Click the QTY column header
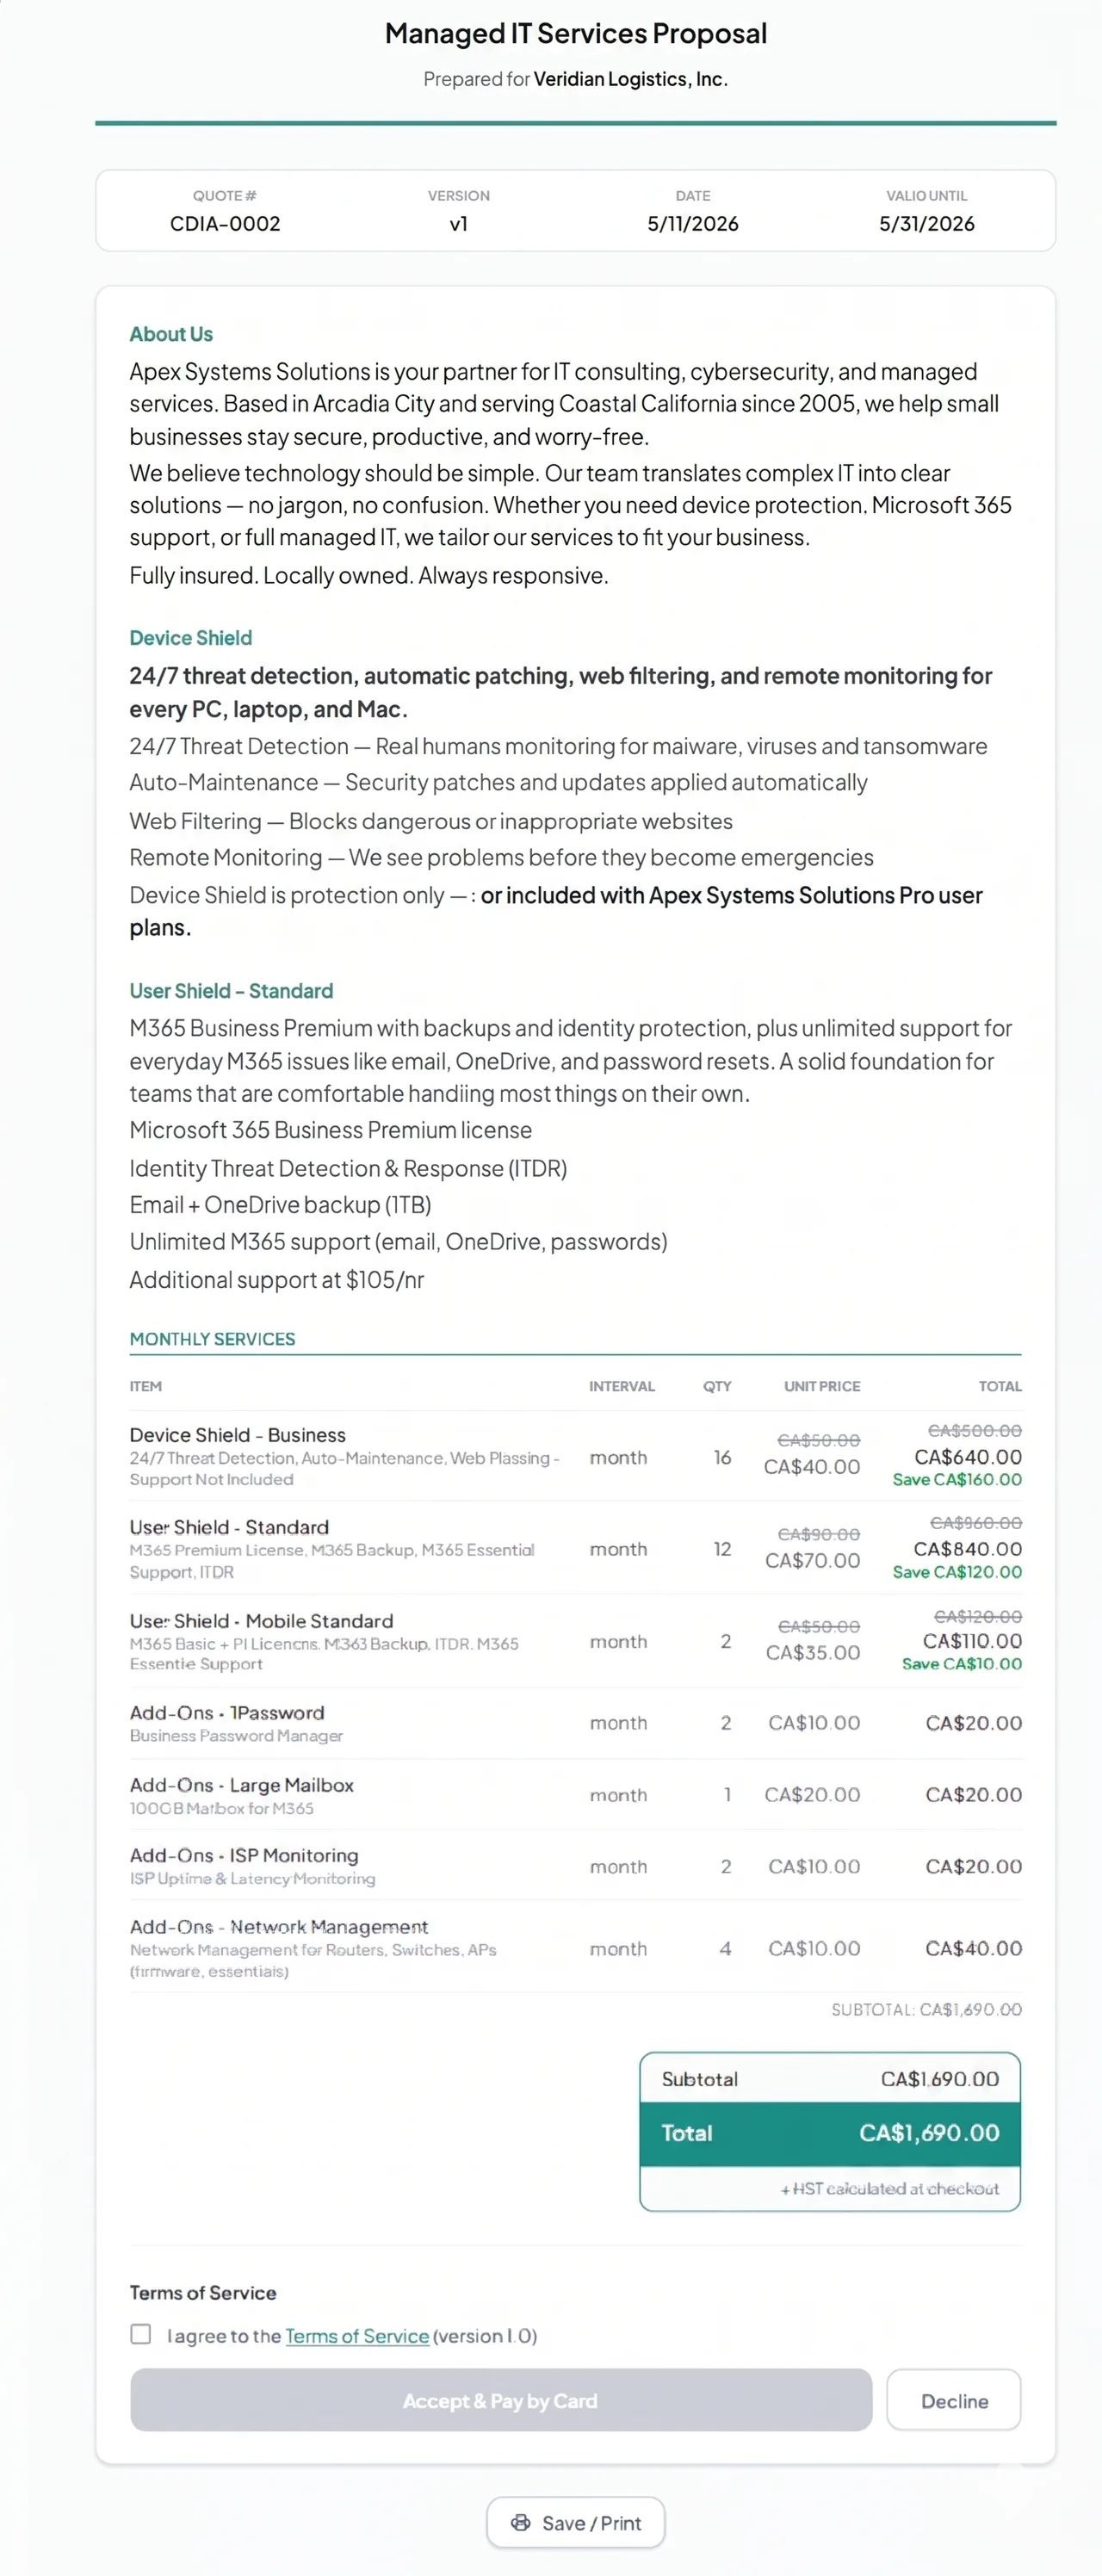1102x2576 pixels. pyautogui.click(x=717, y=1386)
